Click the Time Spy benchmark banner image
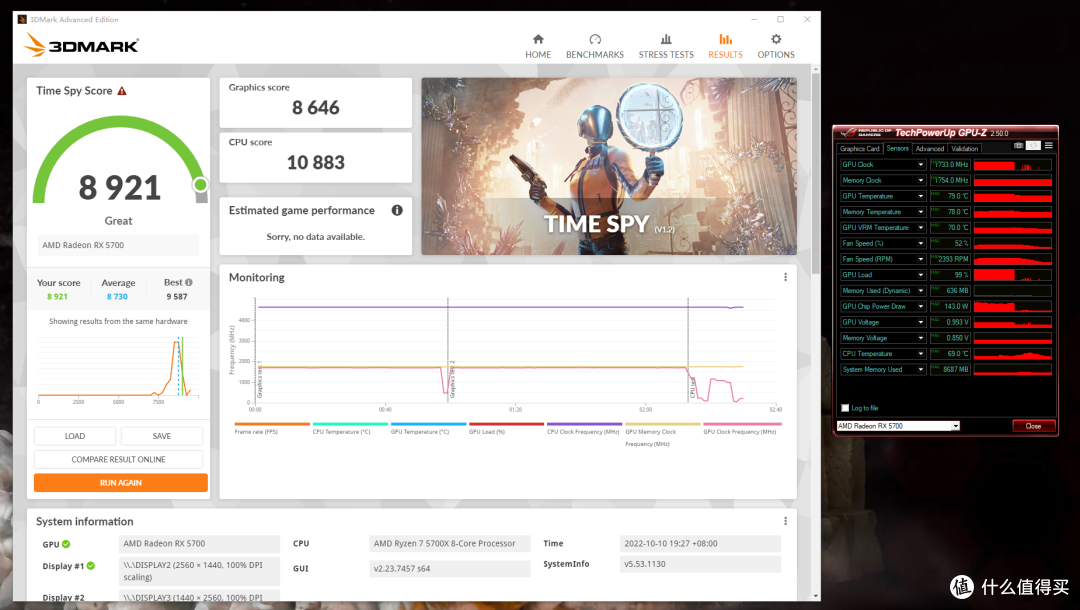Viewport: 1080px width, 610px height. tap(608, 166)
